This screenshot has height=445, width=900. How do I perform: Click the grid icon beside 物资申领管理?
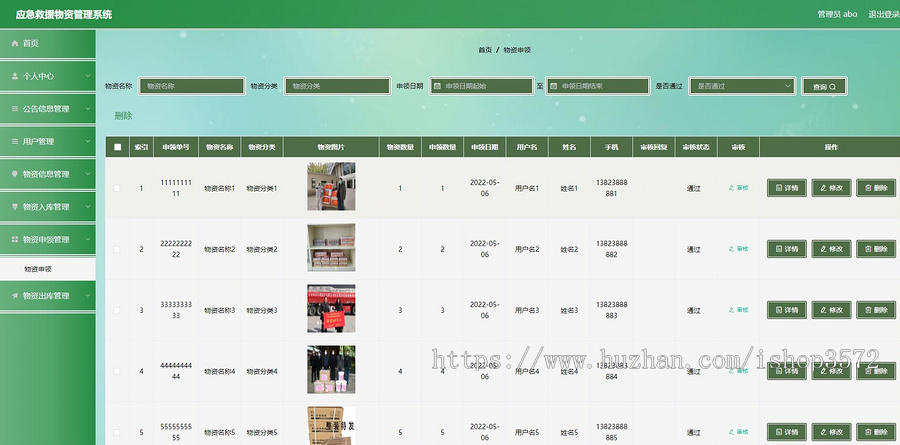[x=15, y=239]
